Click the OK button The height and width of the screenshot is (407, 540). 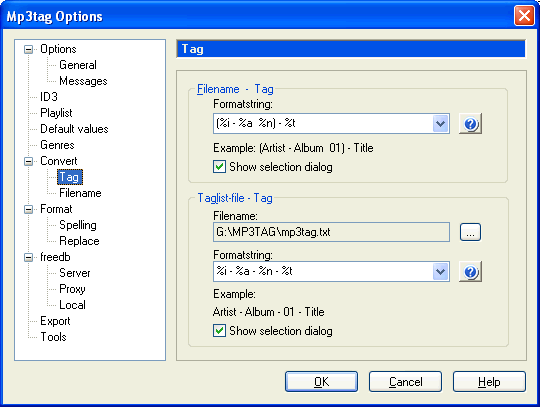[x=321, y=382]
